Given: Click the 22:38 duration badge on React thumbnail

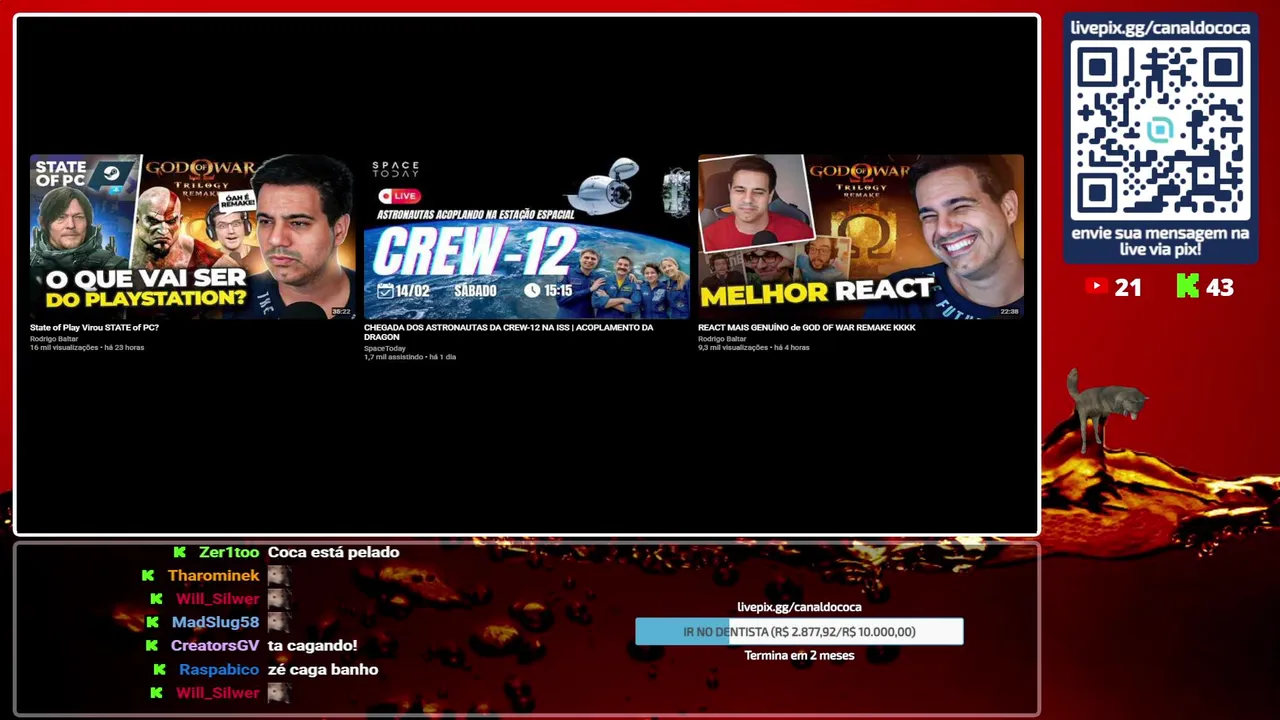Looking at the screenshot, I should [1010, 312].
